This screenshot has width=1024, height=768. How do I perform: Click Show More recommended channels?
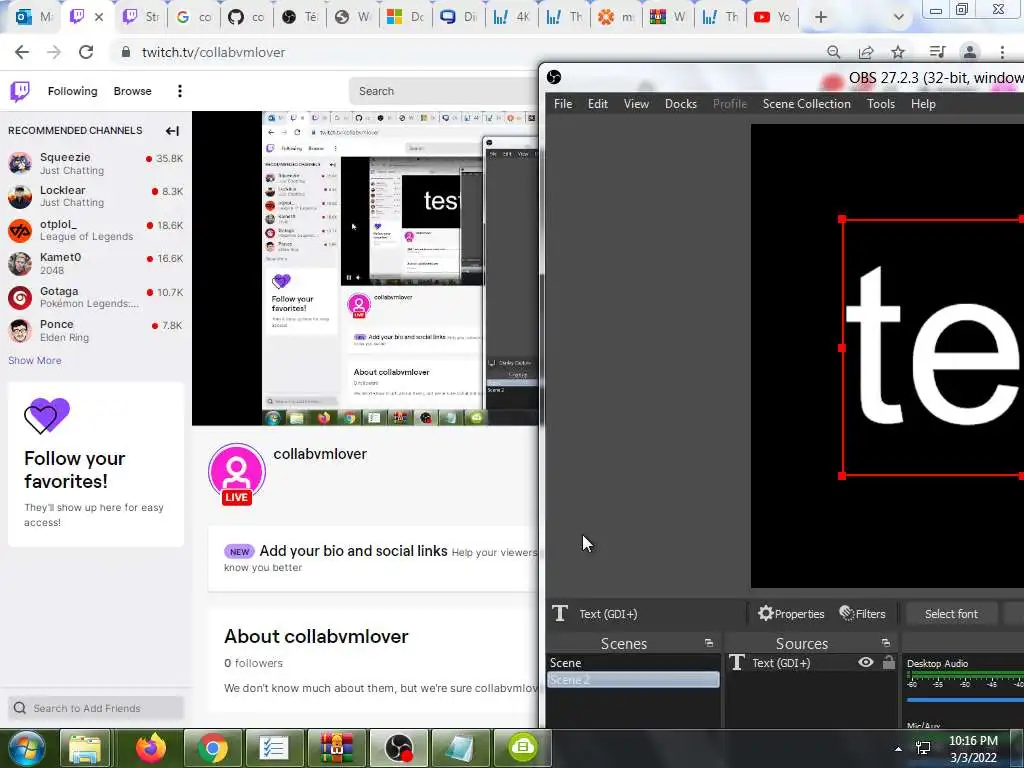pyautogui.click(x=35, y=360)
